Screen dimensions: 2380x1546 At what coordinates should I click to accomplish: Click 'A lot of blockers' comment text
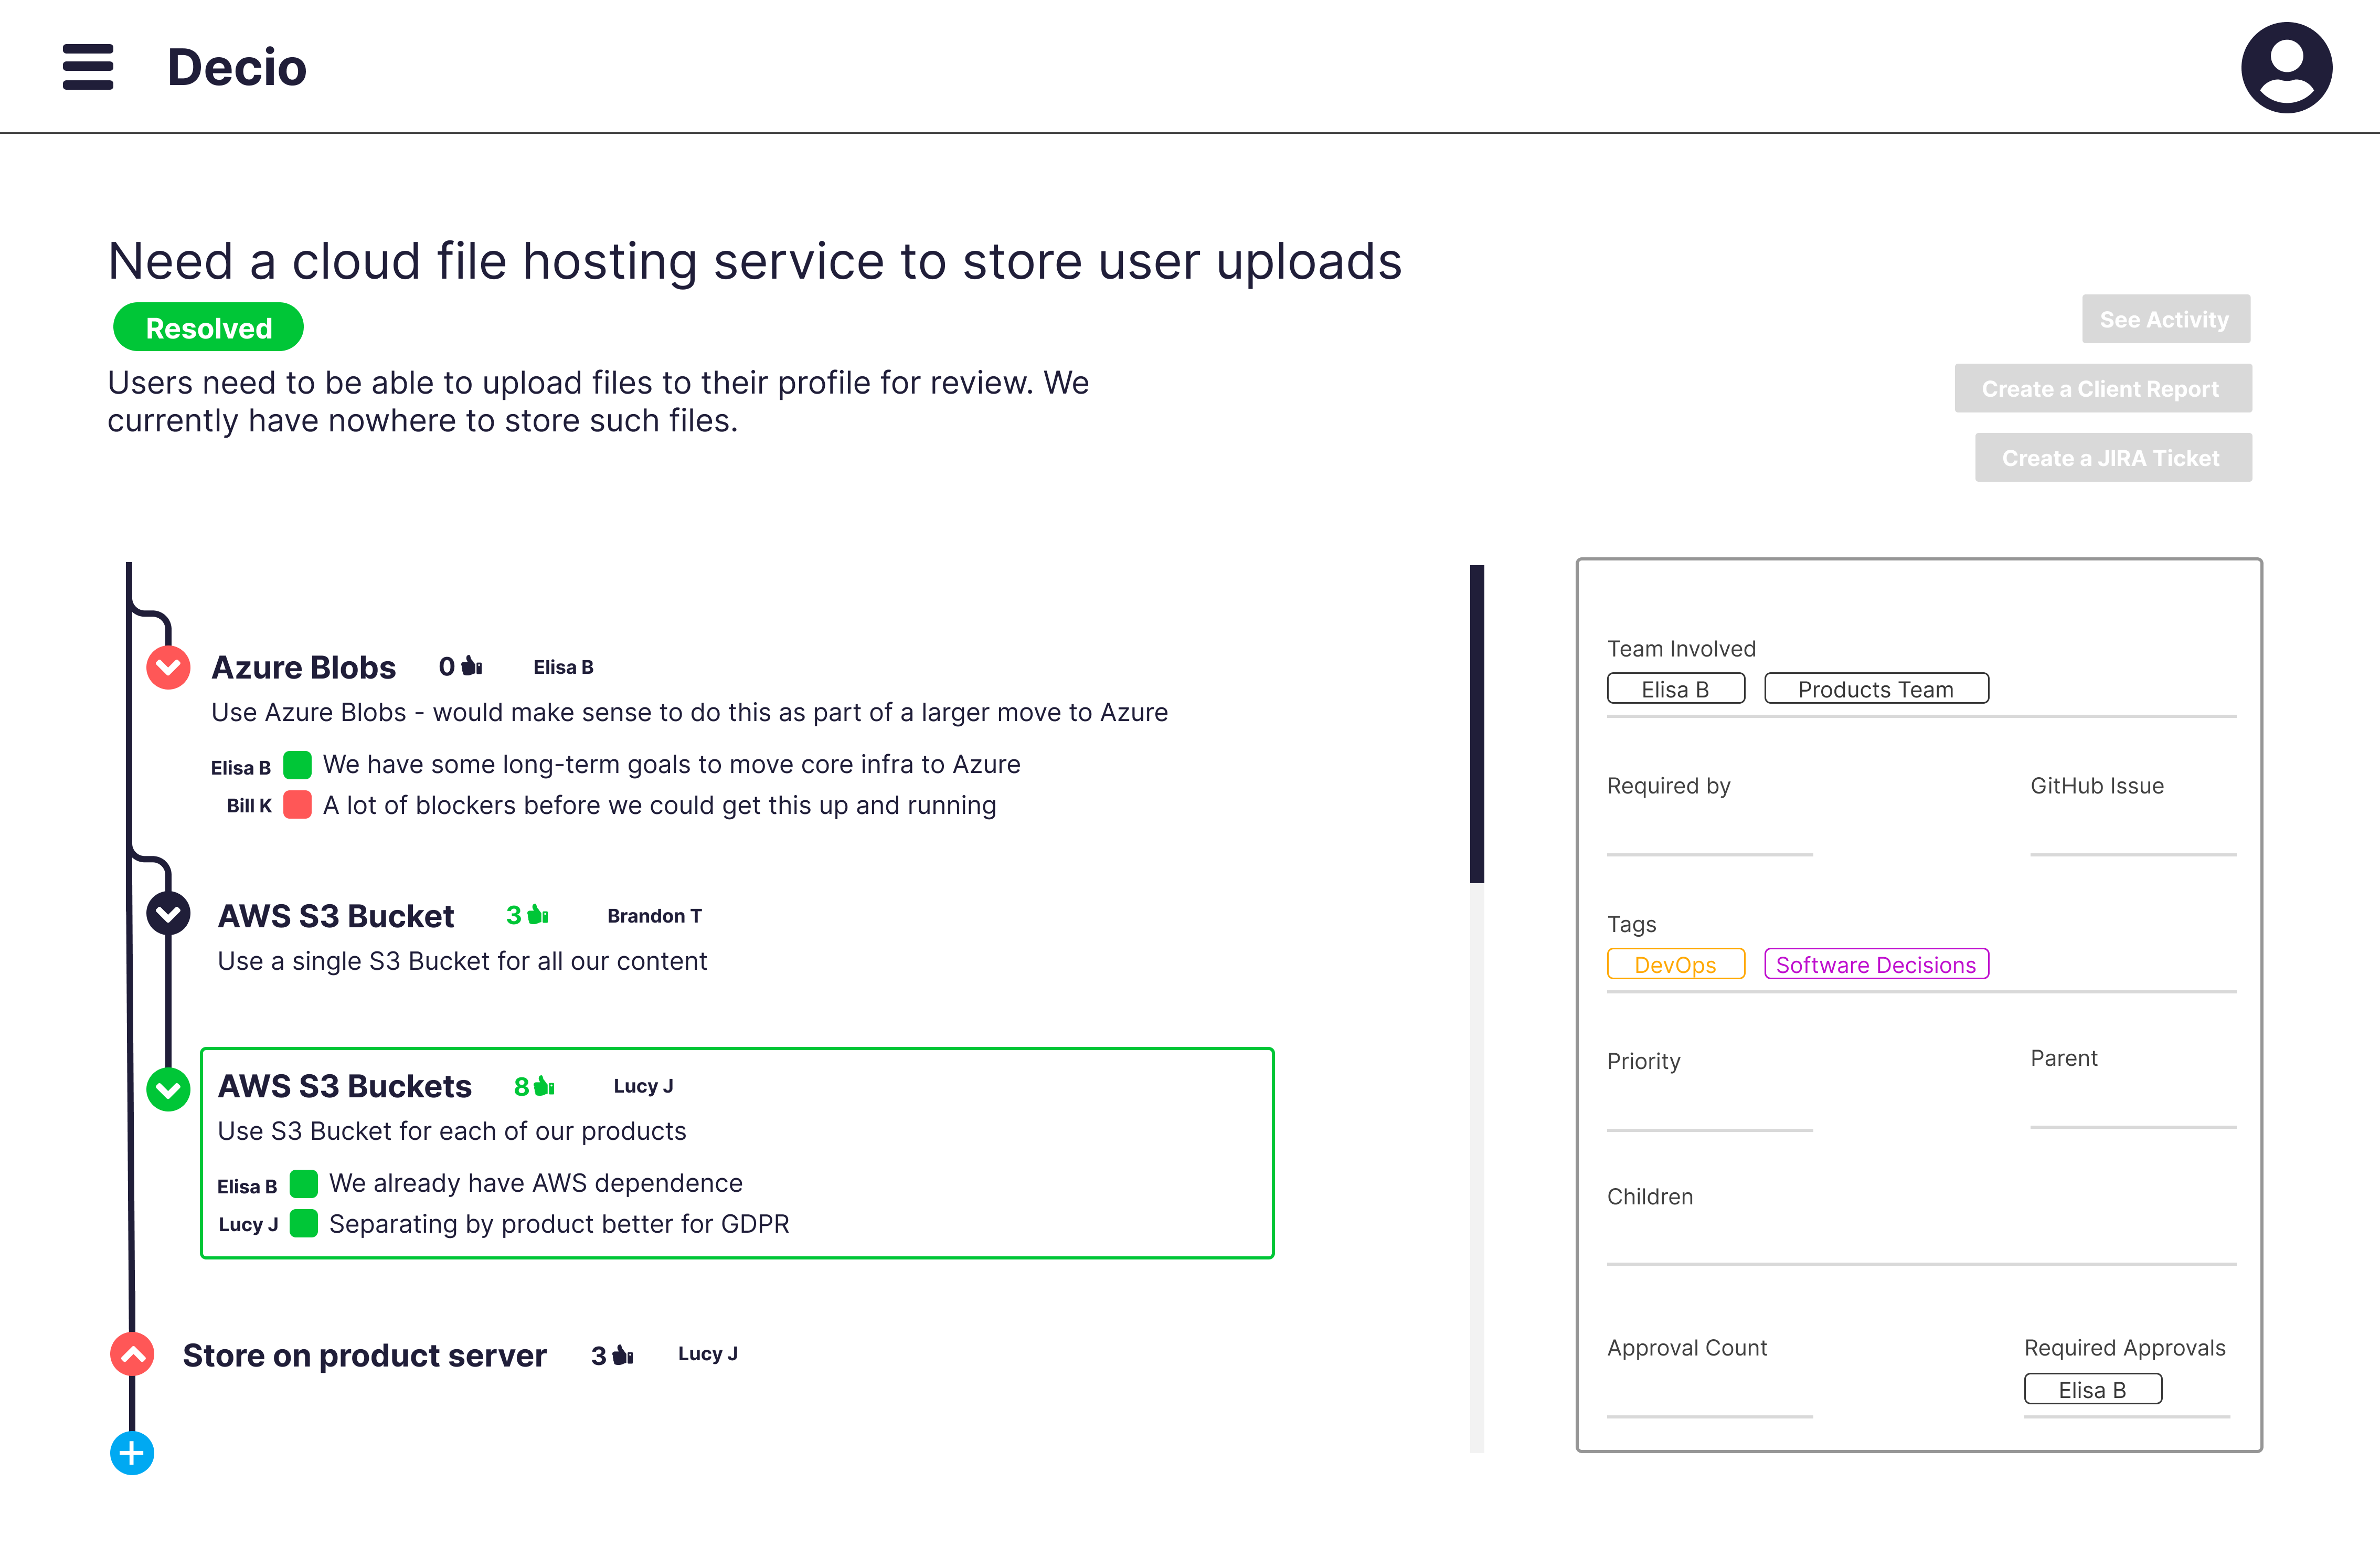click(660, 805)
